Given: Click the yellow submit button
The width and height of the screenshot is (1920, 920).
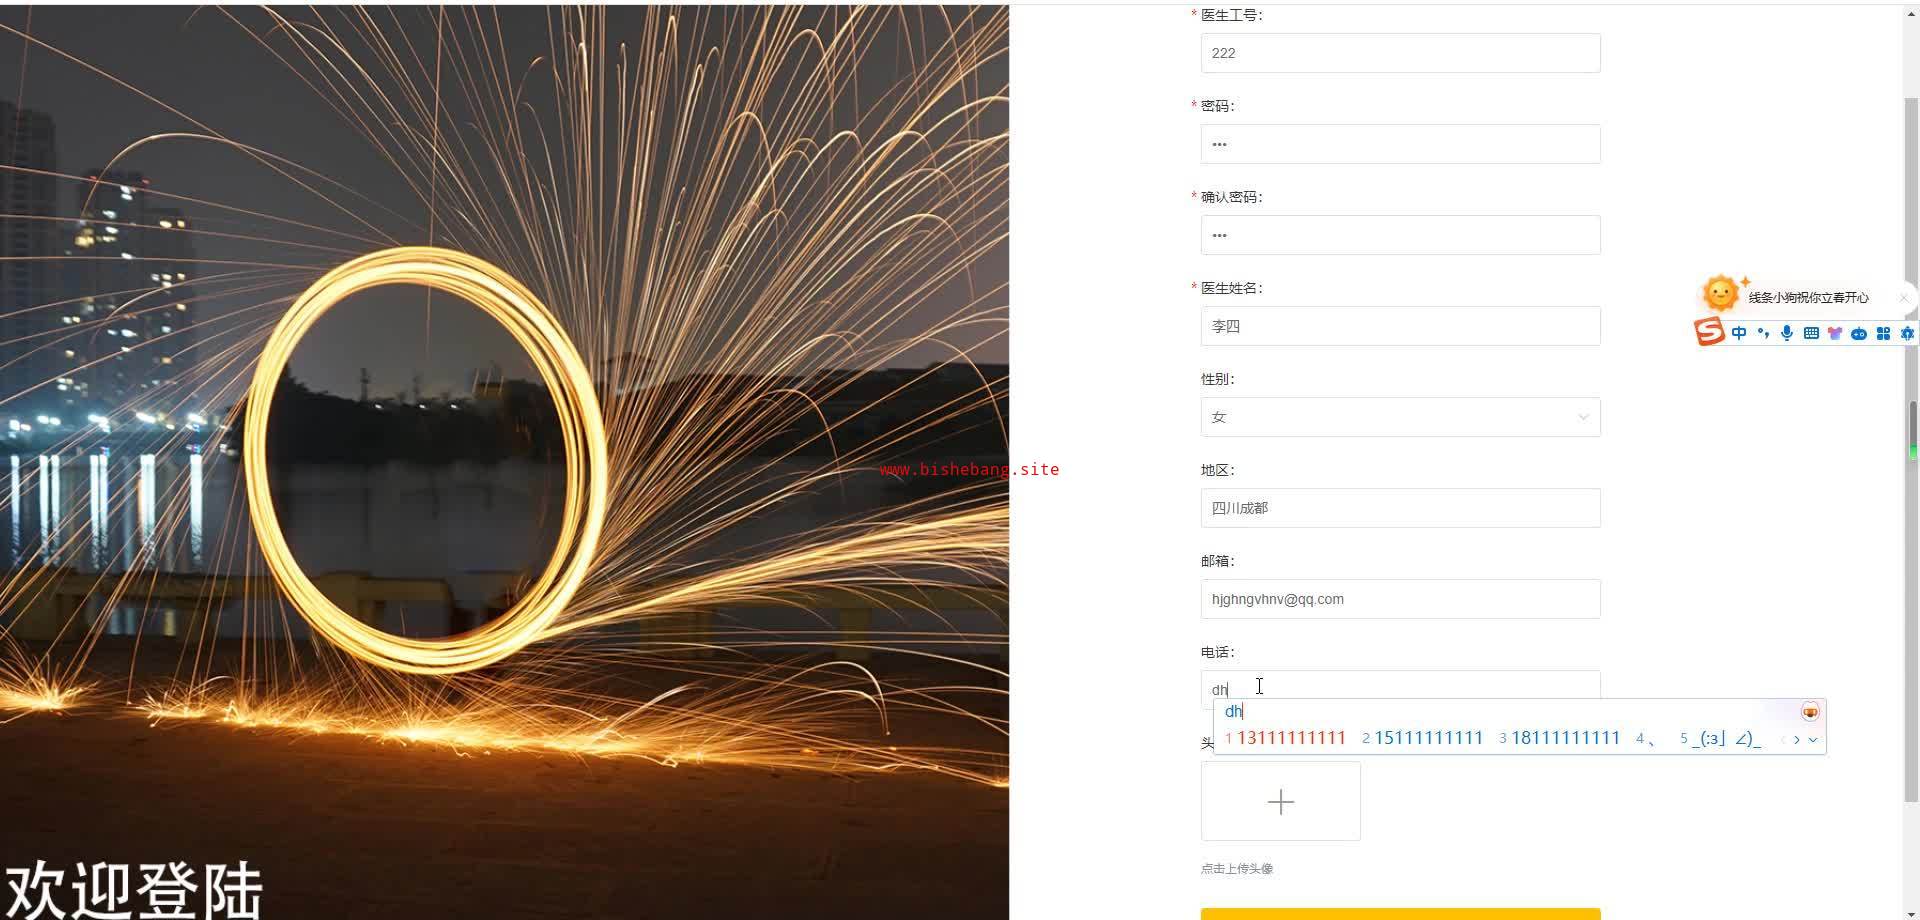Looking at the screenshot, I should click(x=1400, y=914).
